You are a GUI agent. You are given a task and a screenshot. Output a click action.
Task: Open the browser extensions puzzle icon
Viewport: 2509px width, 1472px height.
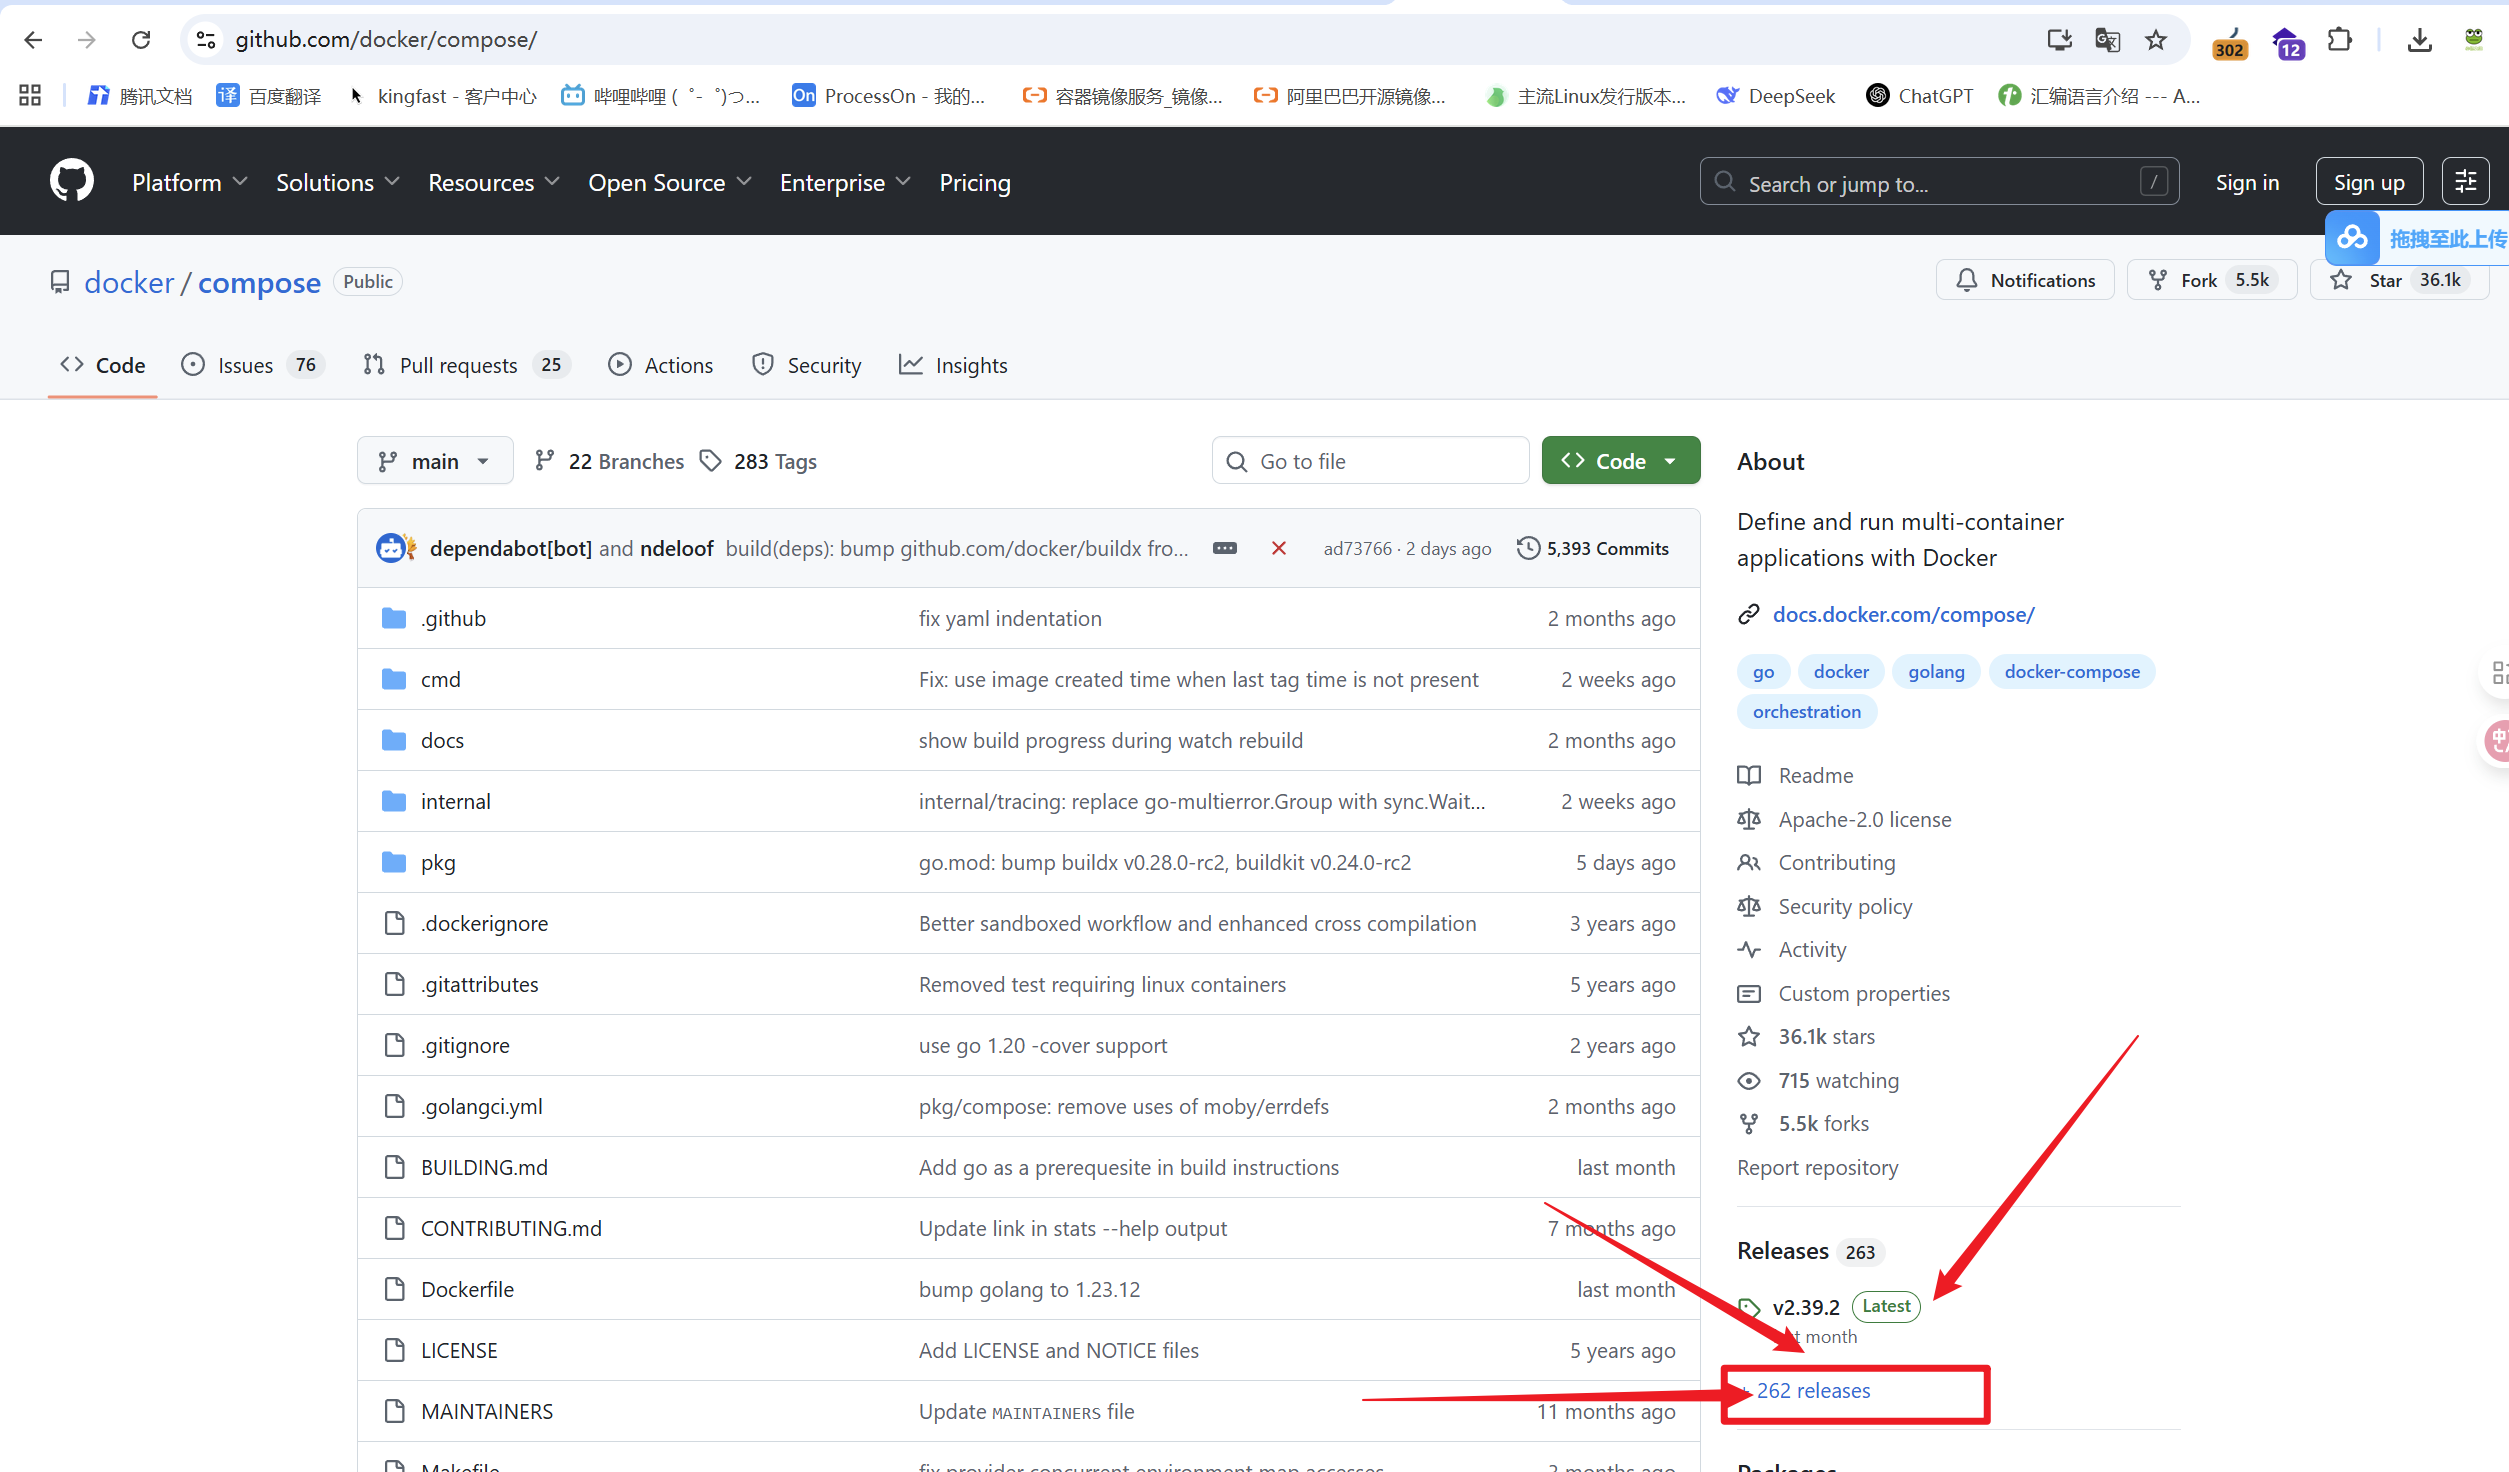pyautogui.click(x=2340, y=40)
